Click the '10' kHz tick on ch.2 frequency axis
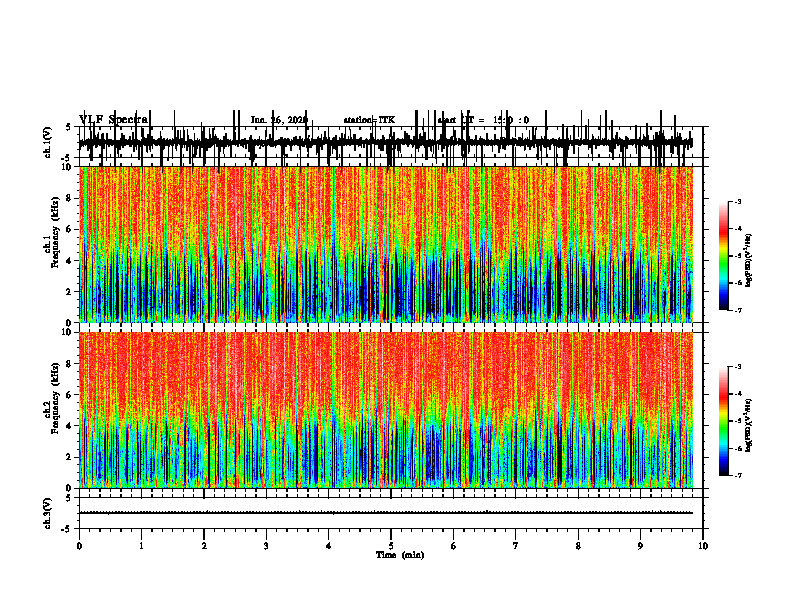The height and width of the screenshot is (612, 792). (68, 332)
